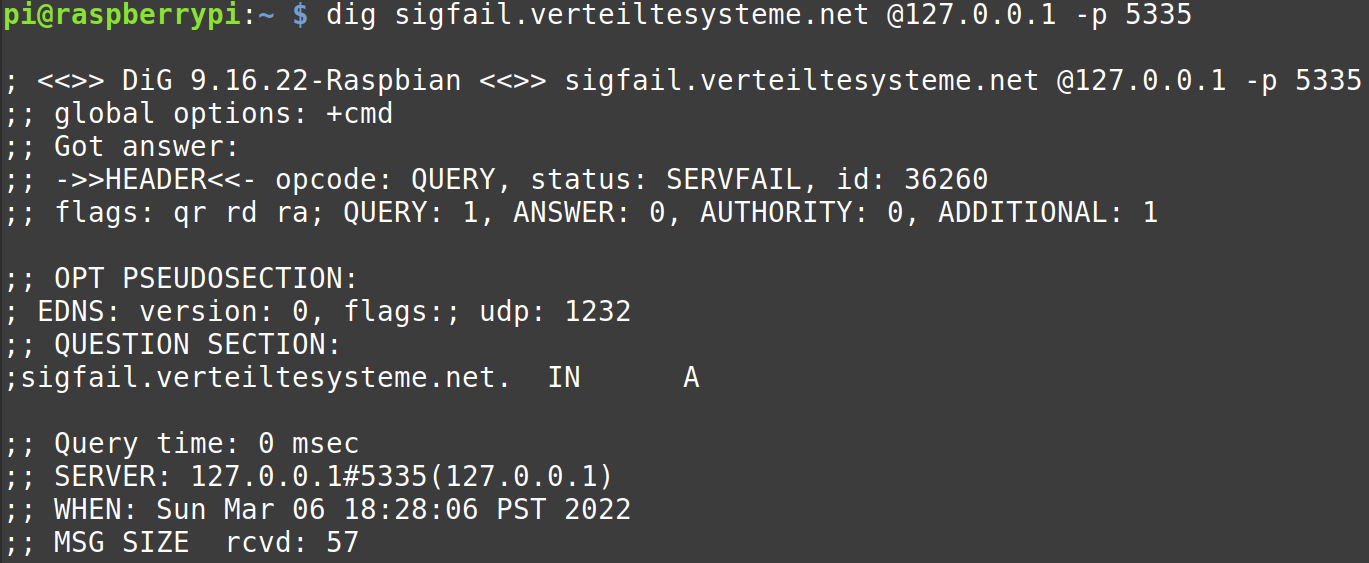Click the SERVER 127.0.0.1#5335 line
Screen dimensions: 1369x563
click(309, 476)
